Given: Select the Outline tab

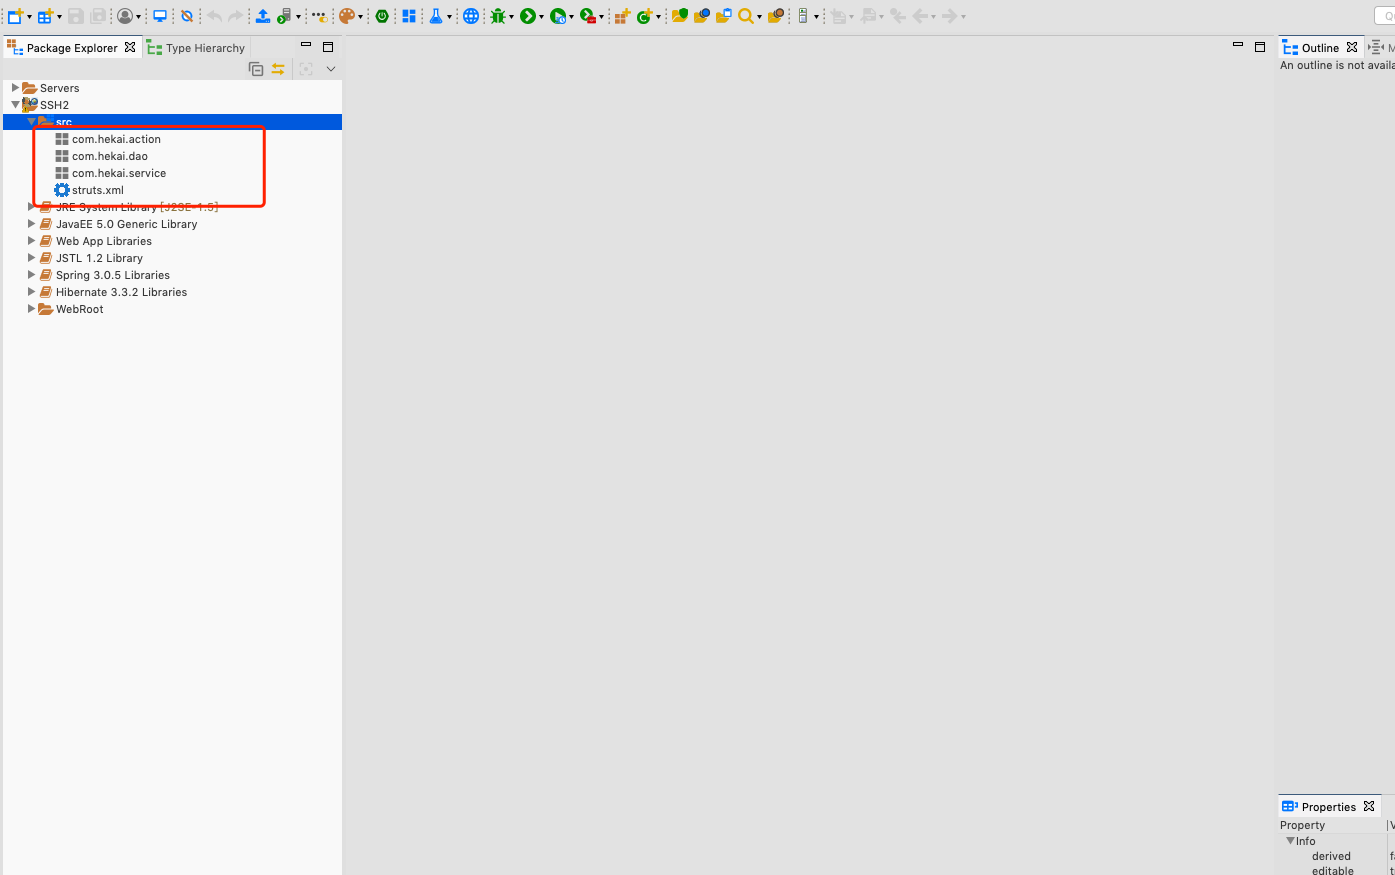Looking at the screenshot, I should (1319, 48).
